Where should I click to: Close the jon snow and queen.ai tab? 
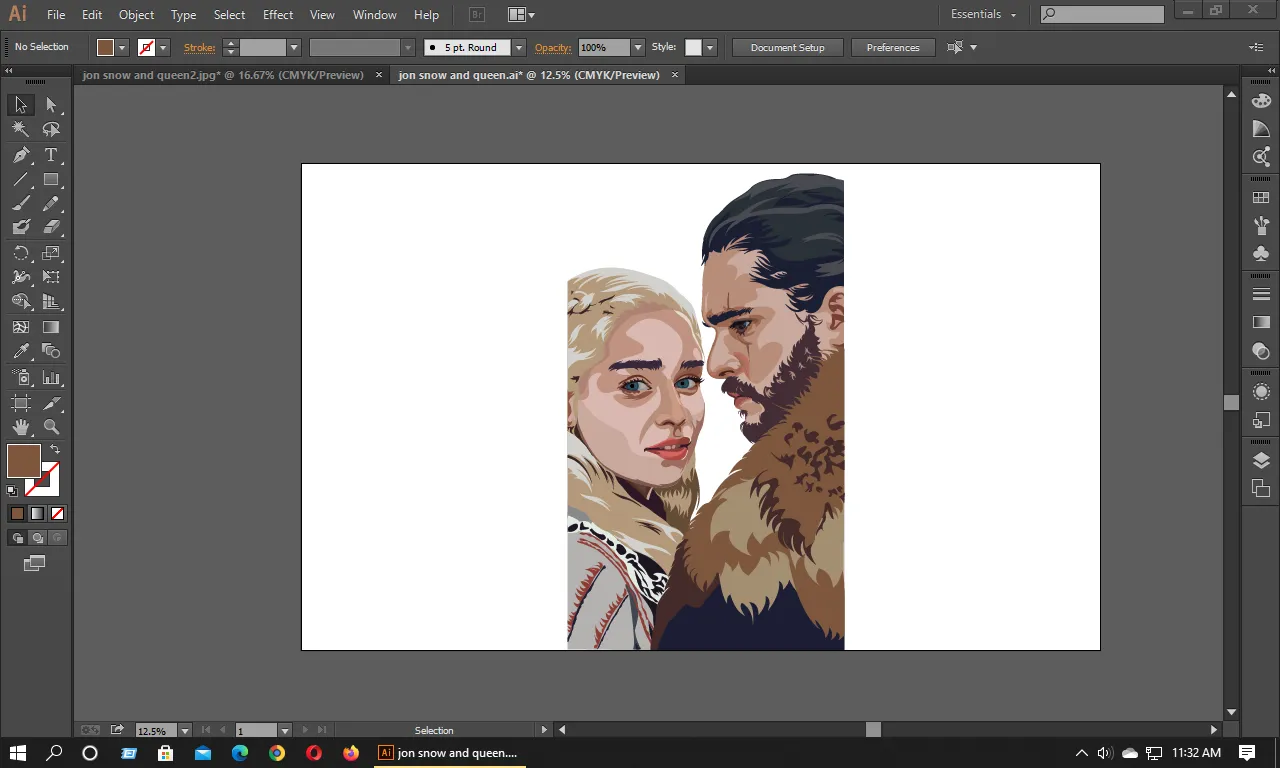click(x=675, y=75)
